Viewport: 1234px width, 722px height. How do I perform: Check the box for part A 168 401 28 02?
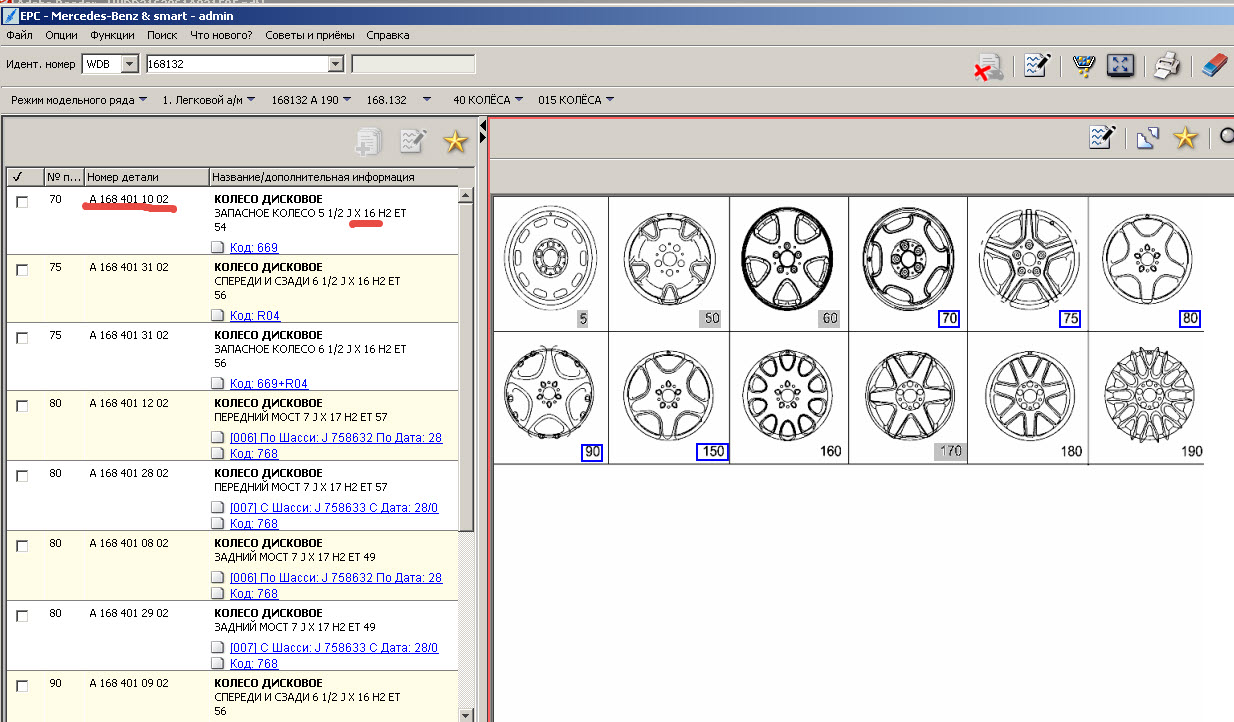(22, 475)
